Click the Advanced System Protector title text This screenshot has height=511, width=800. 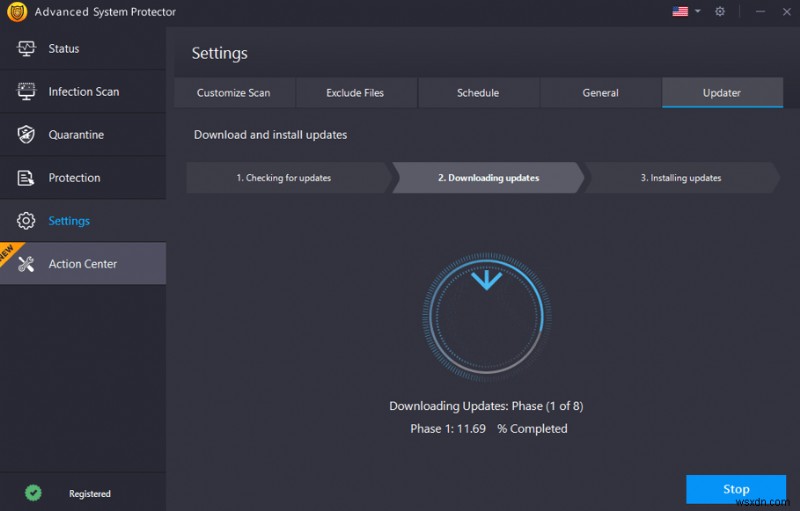coord(105,12)
